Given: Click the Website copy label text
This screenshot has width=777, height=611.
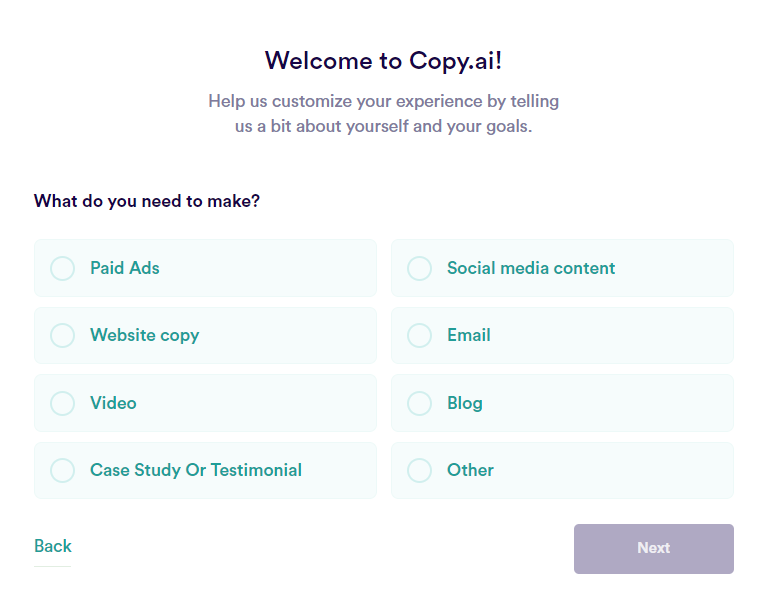Looking at the screenshot, I should (145, 336).
